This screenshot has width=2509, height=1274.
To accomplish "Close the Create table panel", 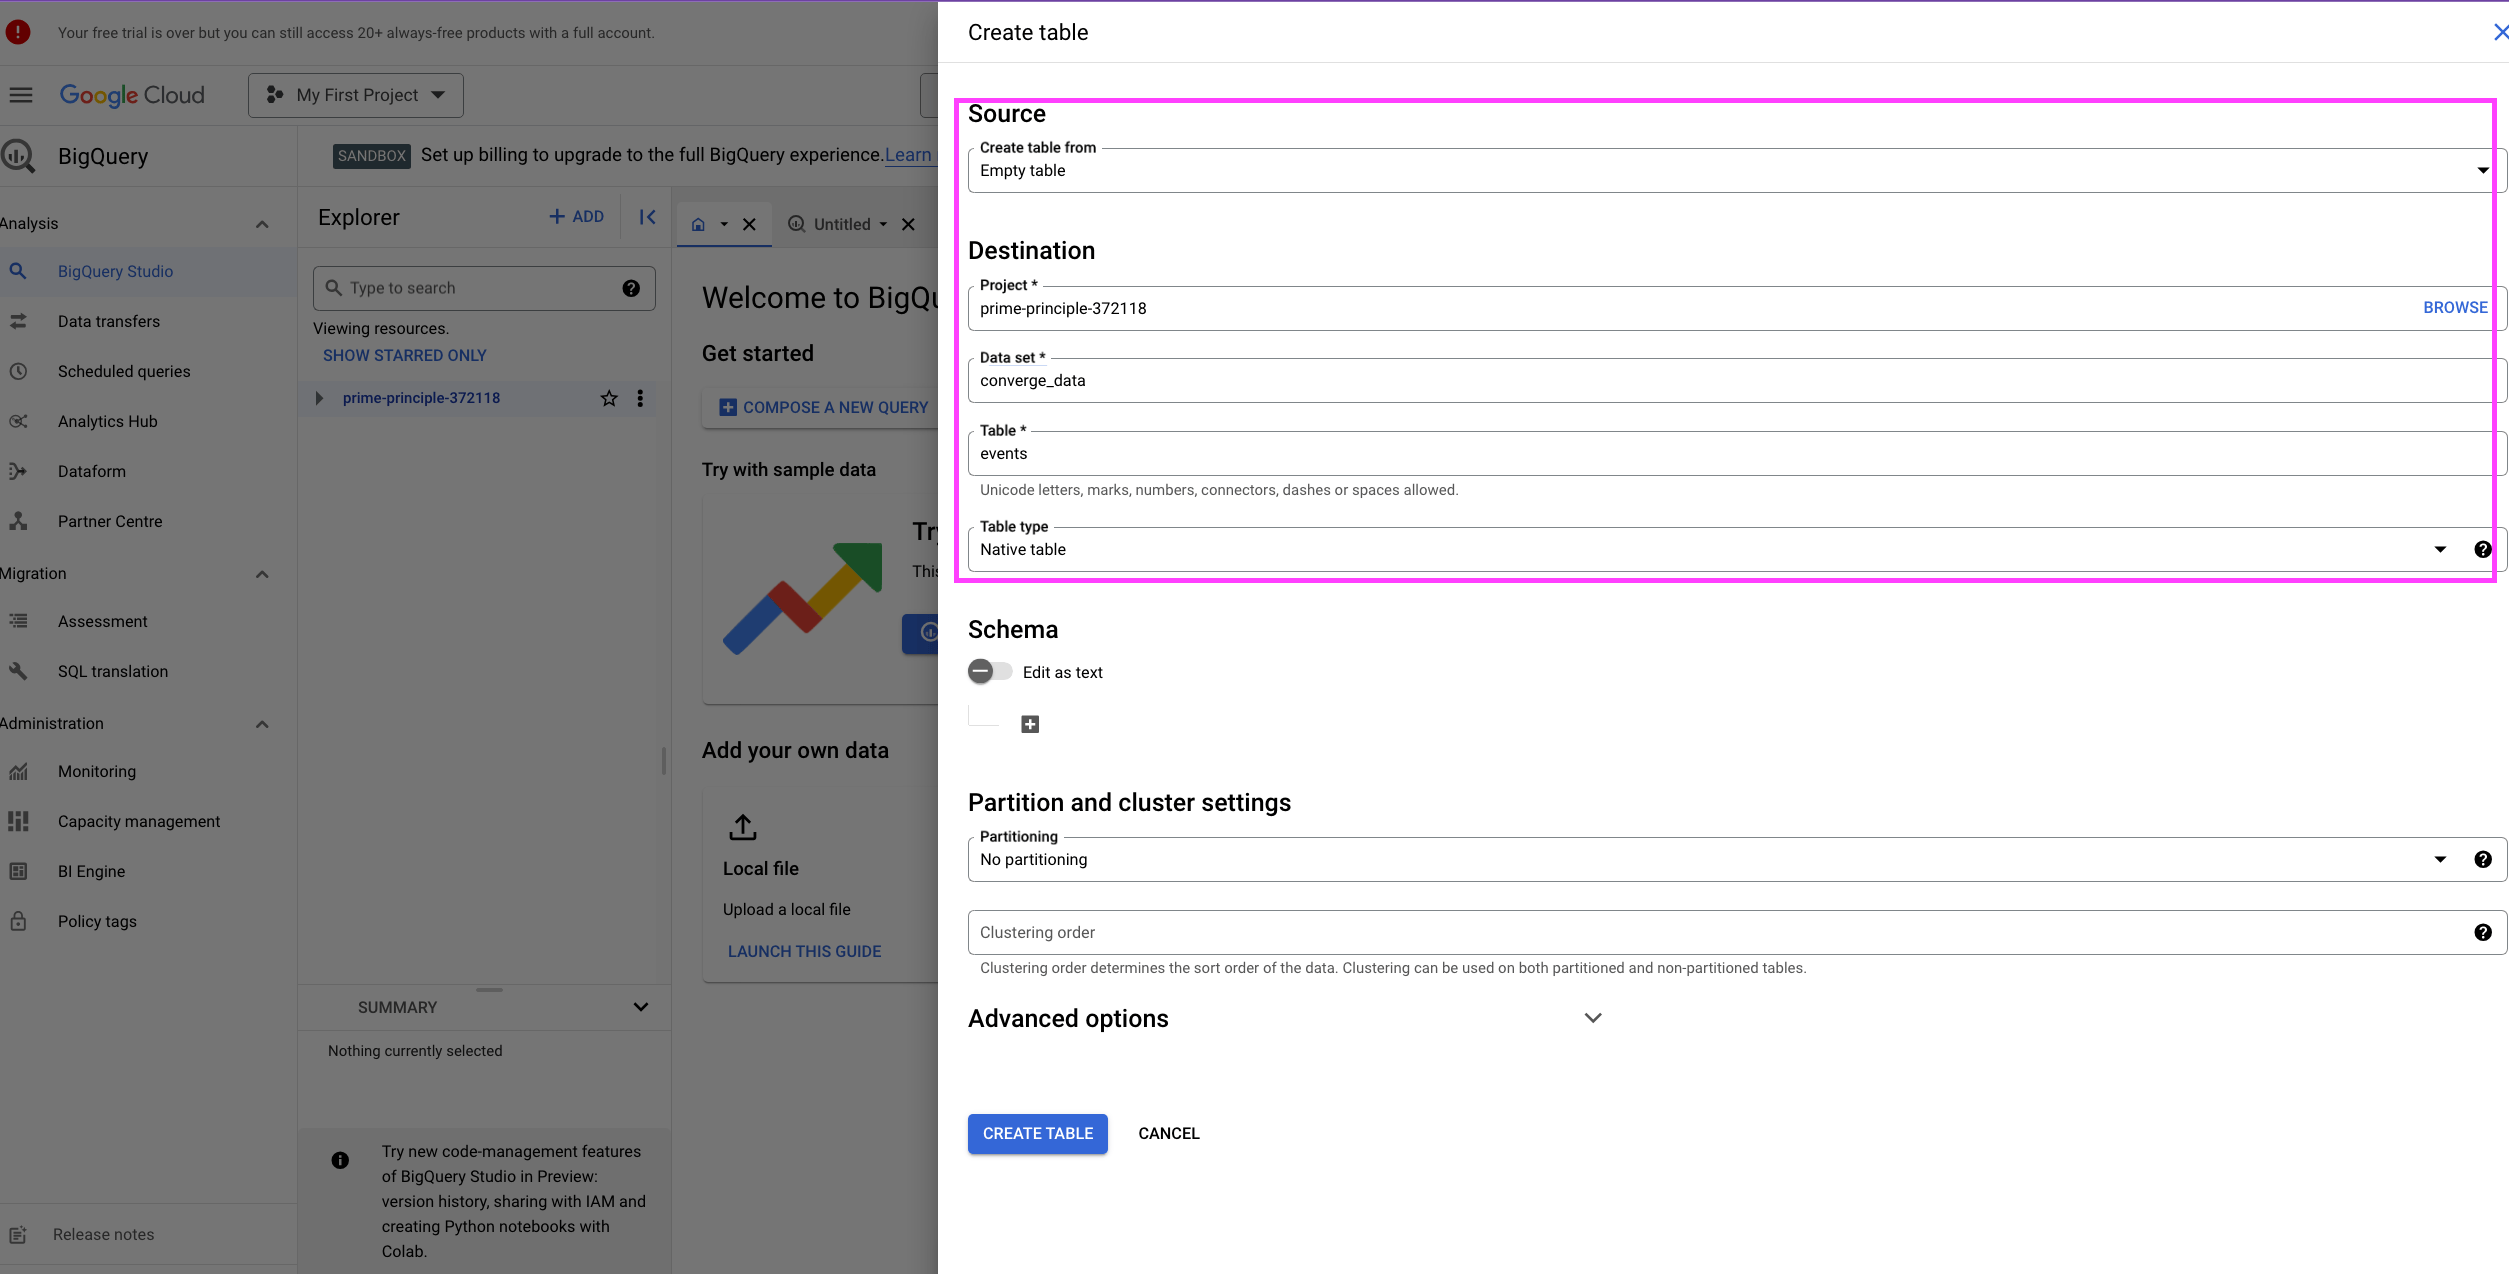I will (2500, 32).
